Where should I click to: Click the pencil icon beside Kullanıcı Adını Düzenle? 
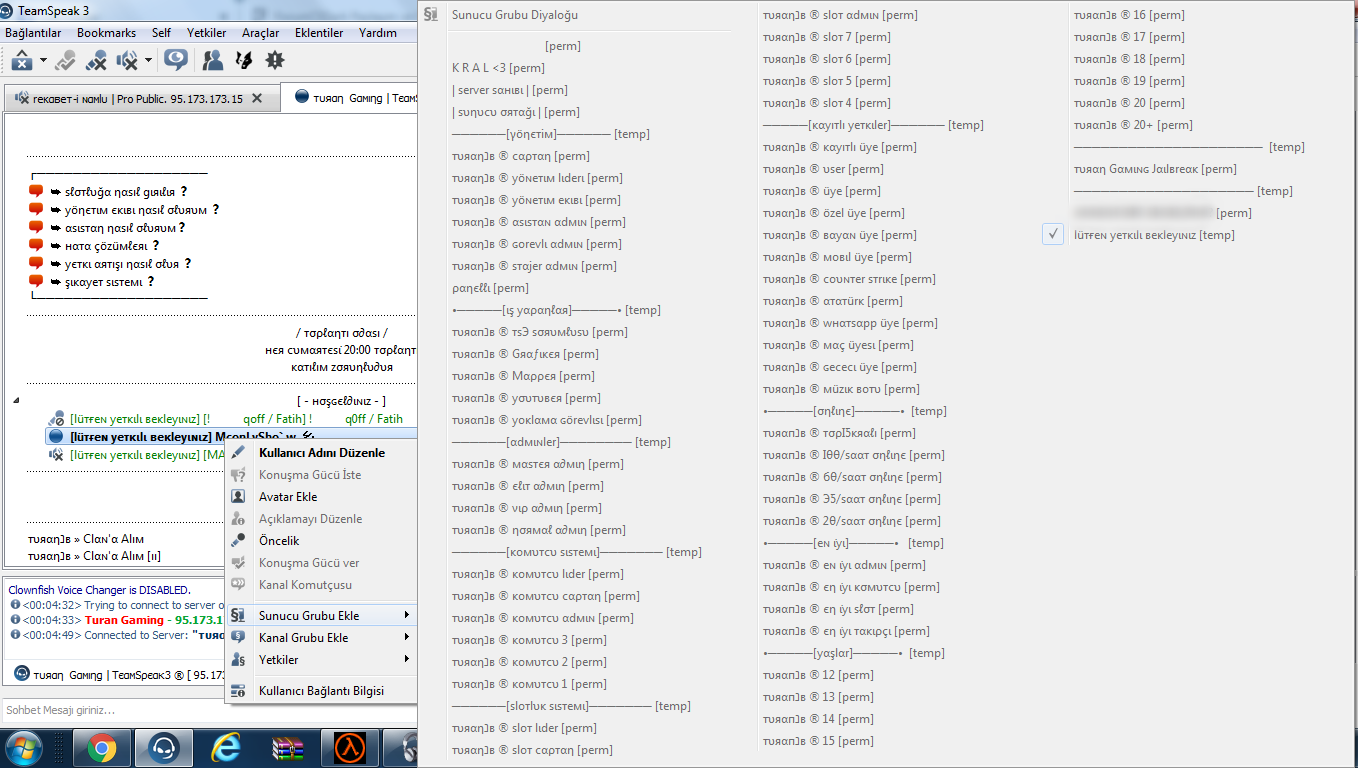(239, 453)
